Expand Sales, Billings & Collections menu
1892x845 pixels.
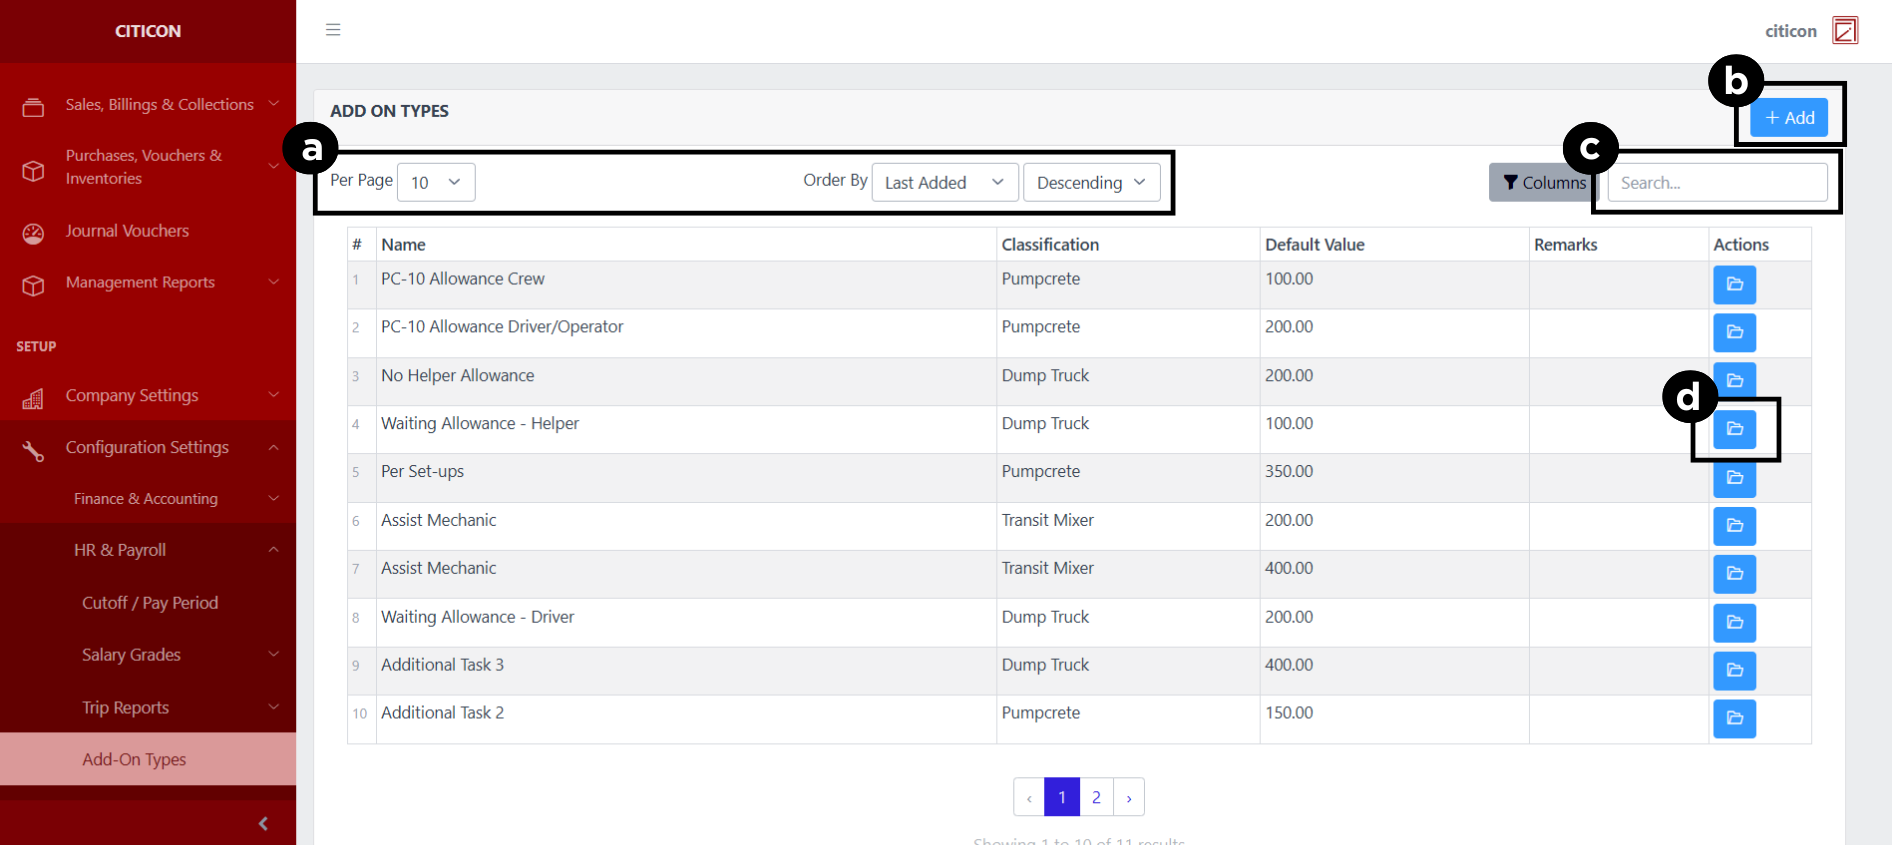(x=160, y=105)
